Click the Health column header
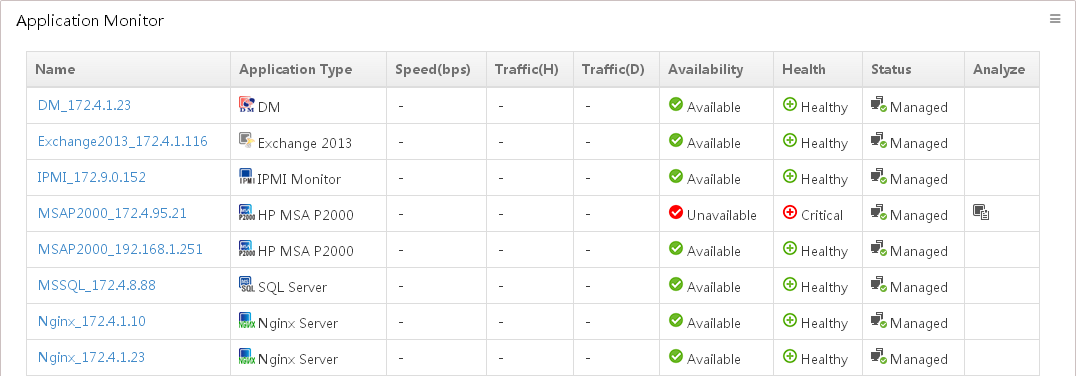Viewport: 1076px width, 376px height. coord(804,69)
